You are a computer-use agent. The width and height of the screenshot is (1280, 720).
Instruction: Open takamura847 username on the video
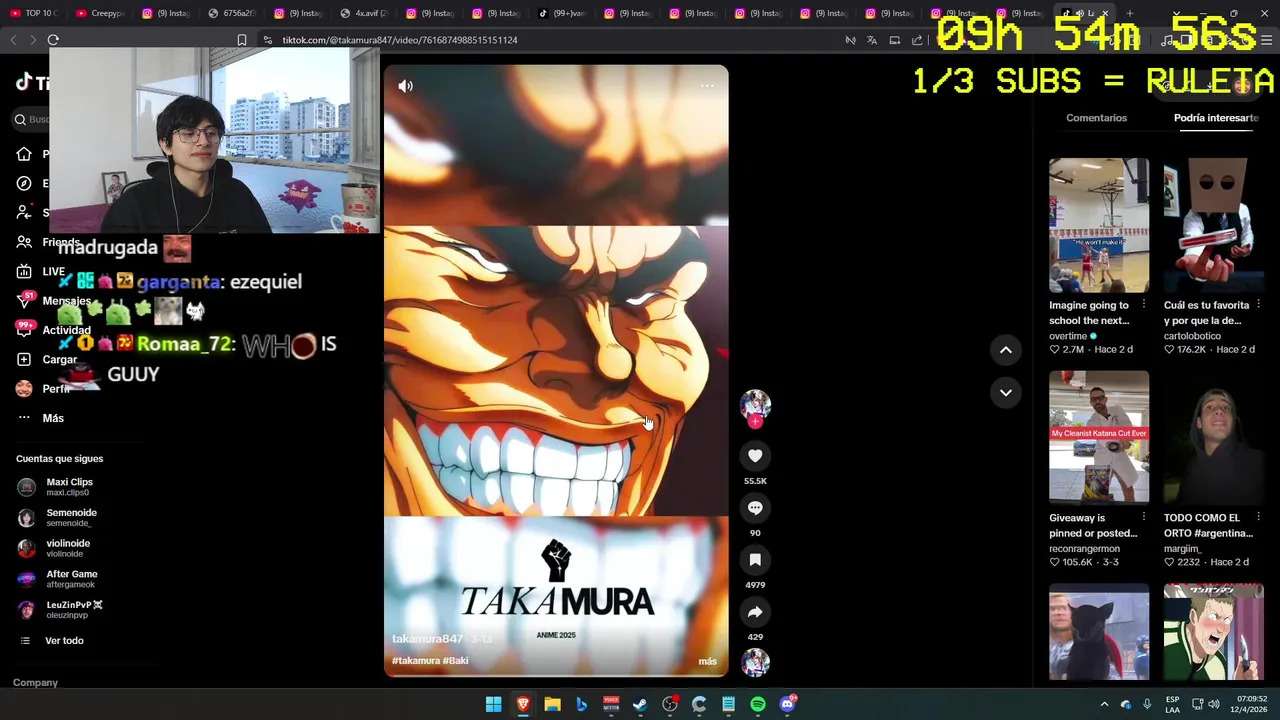click(x=427, y=639)
